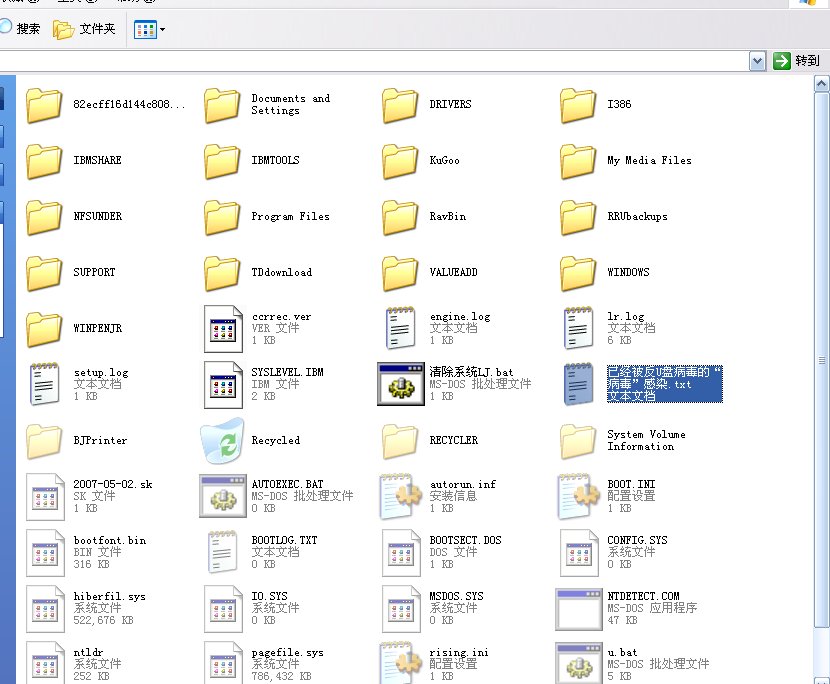Expand the address bar dropdown
This screenshot has width=830, height=684.
(757, 61)
